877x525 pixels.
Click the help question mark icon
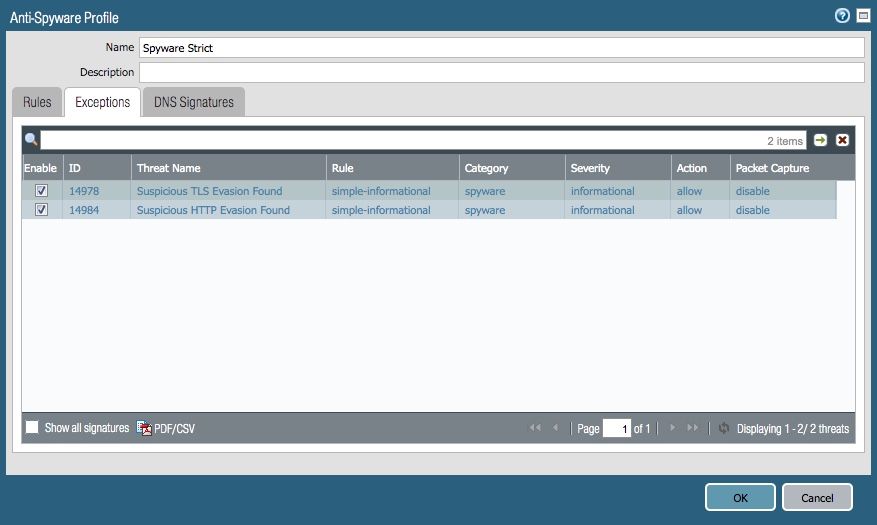point(842,16)
